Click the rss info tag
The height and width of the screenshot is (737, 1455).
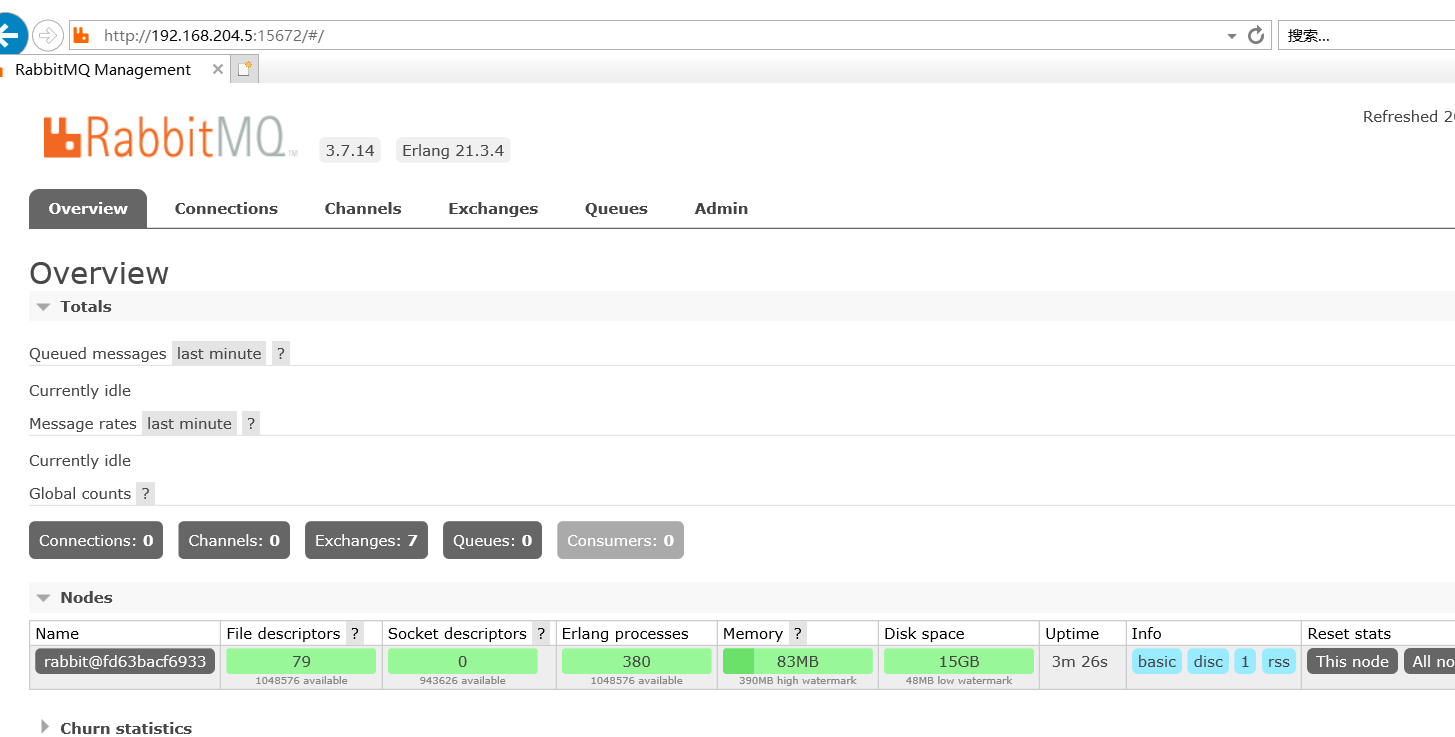click(x=1279, y=661)
